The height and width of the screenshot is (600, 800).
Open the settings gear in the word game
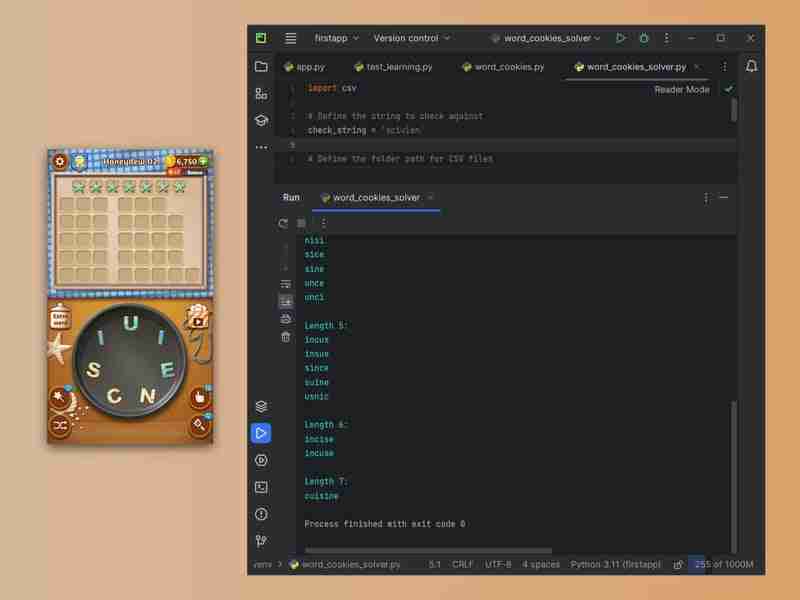[x=58, y=162]
